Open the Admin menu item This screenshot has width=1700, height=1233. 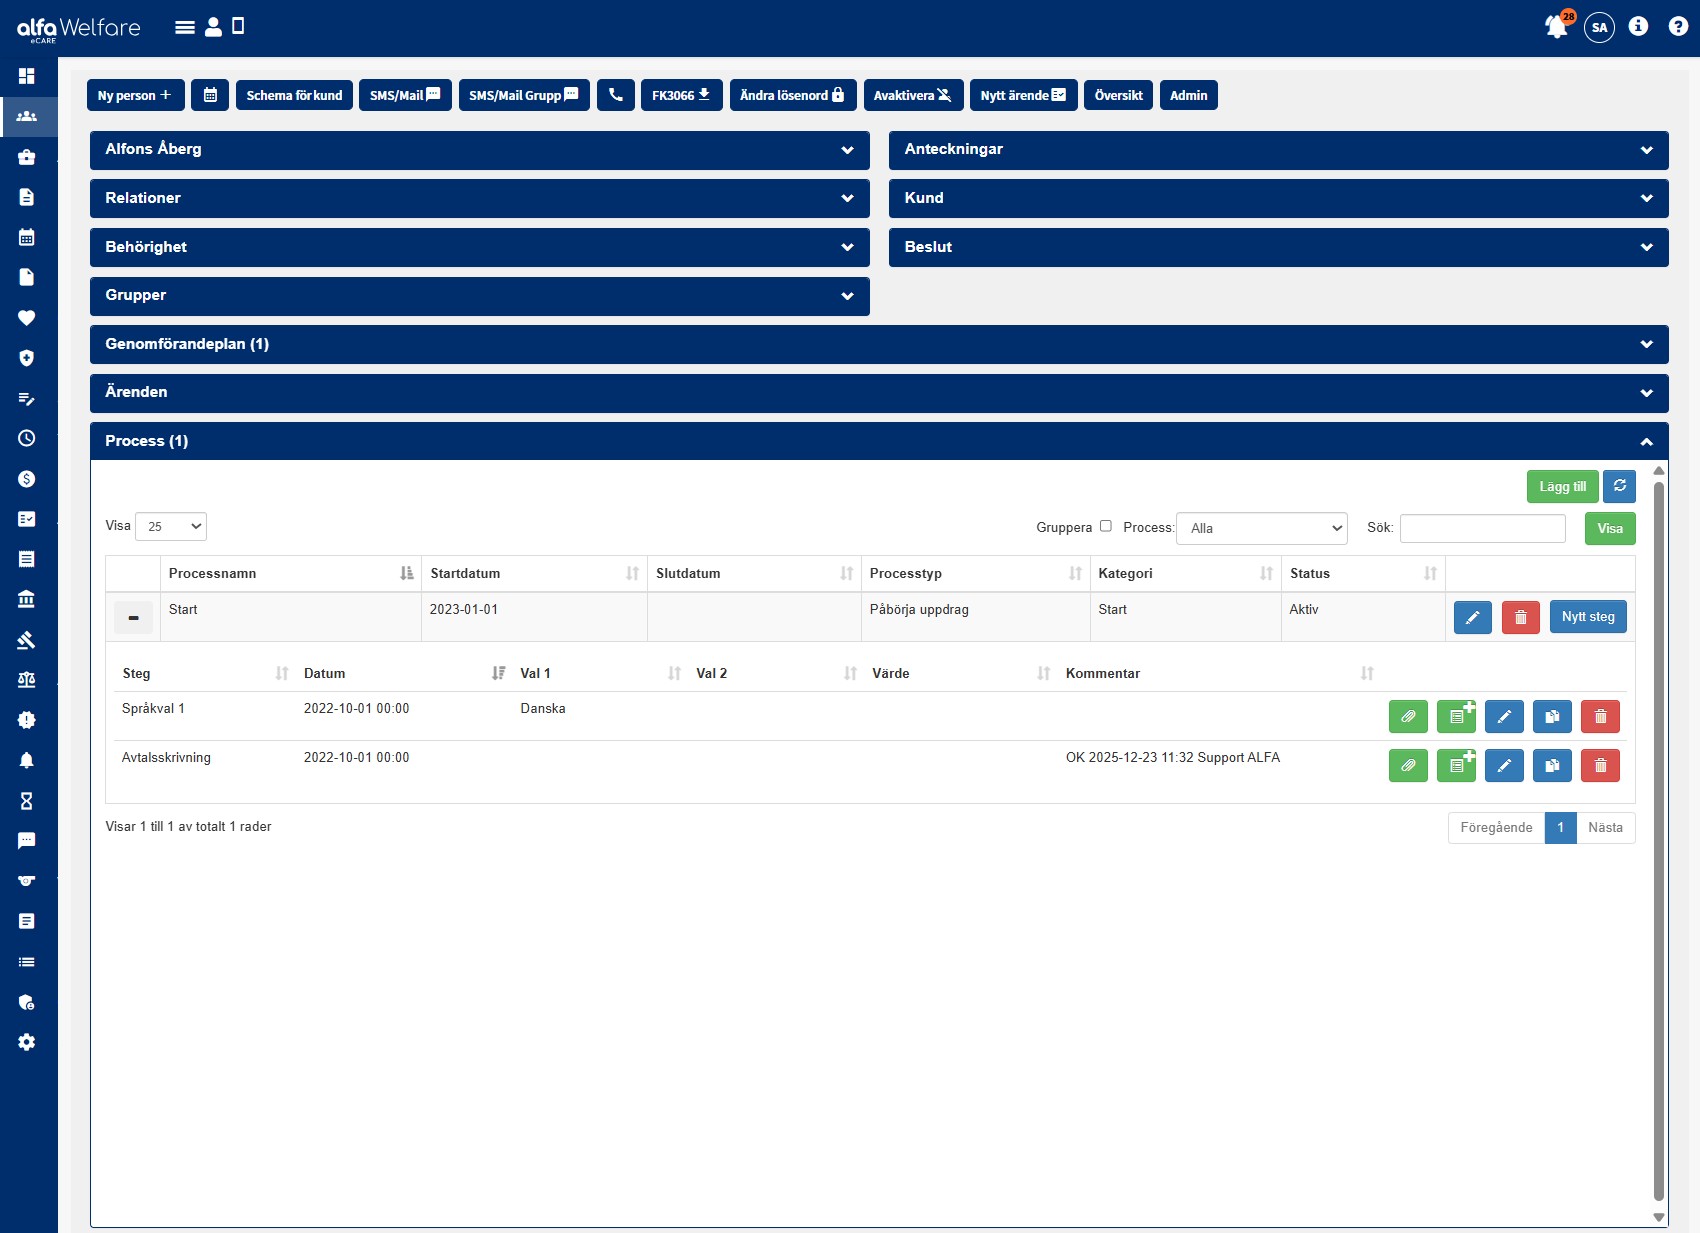tap(1188, 95)
